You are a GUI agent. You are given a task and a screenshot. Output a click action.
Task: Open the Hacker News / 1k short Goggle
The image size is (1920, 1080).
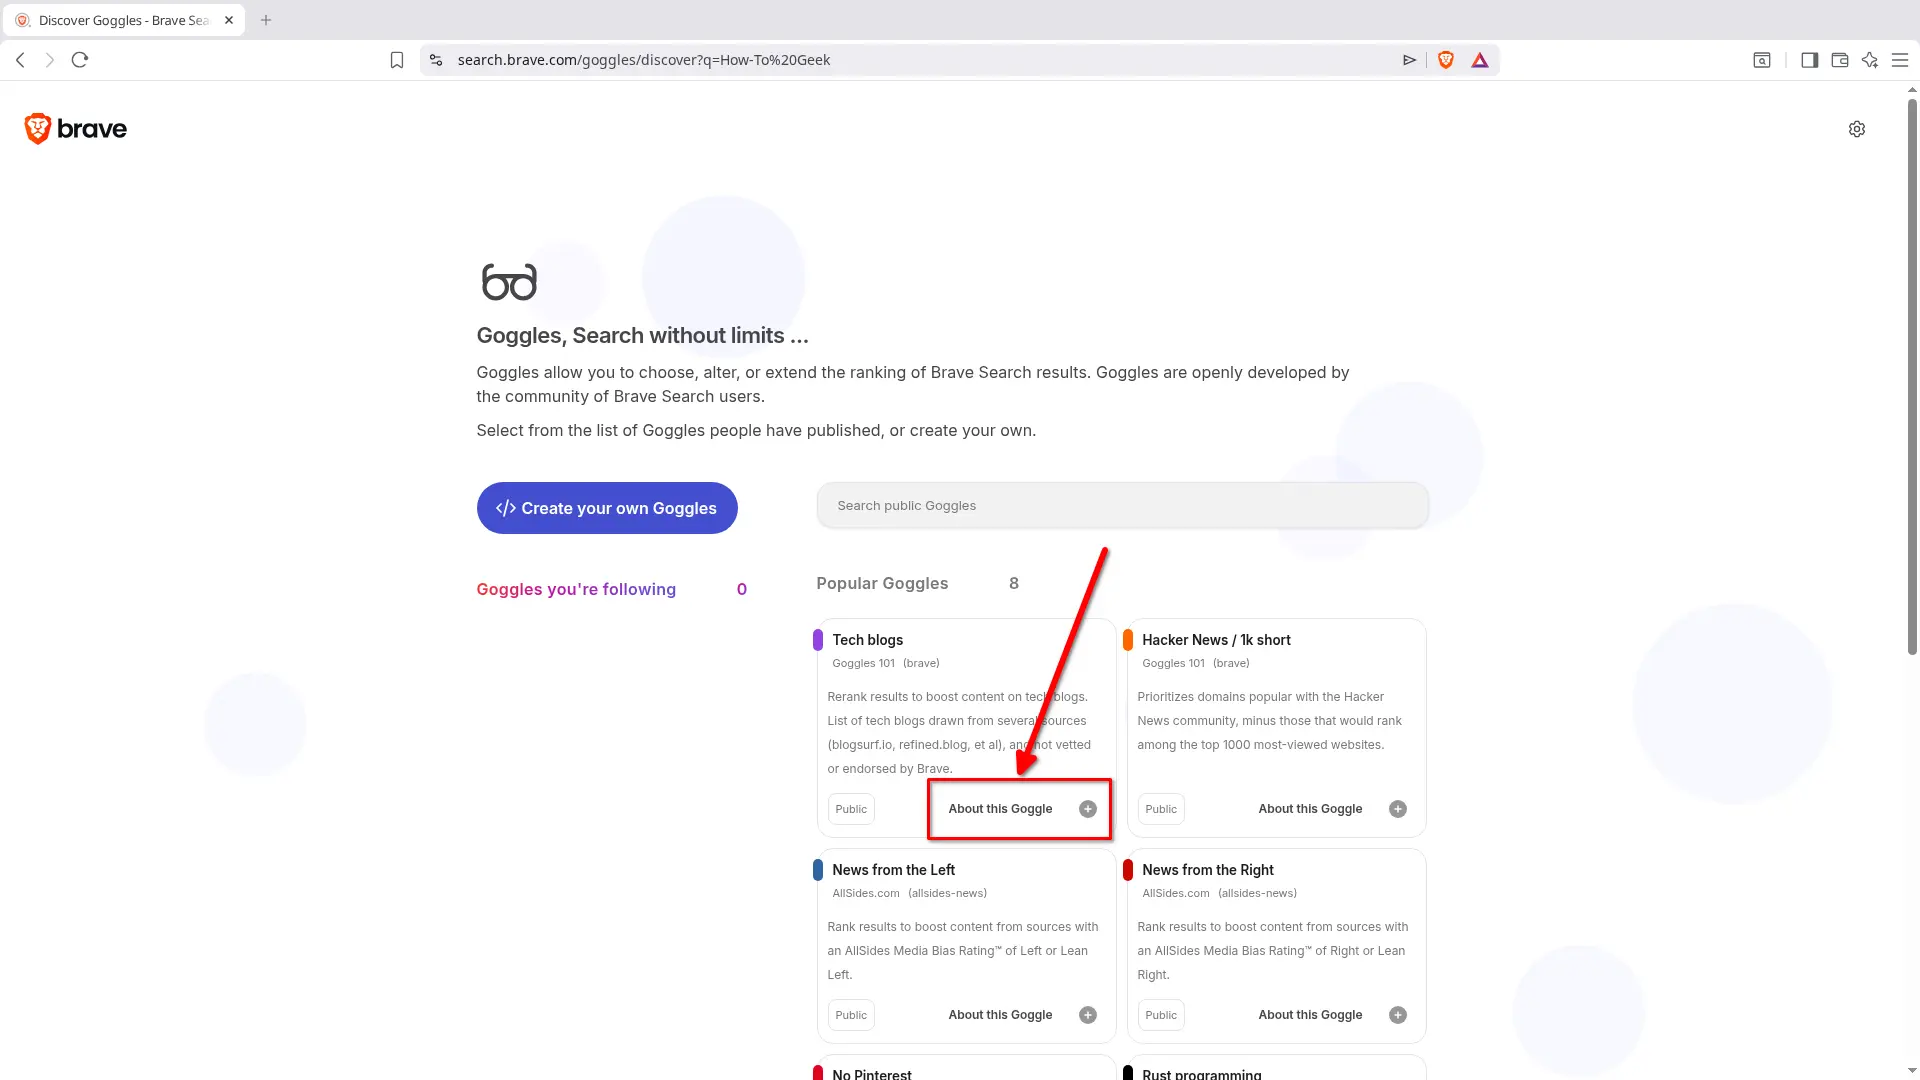tap(1216, 640)
